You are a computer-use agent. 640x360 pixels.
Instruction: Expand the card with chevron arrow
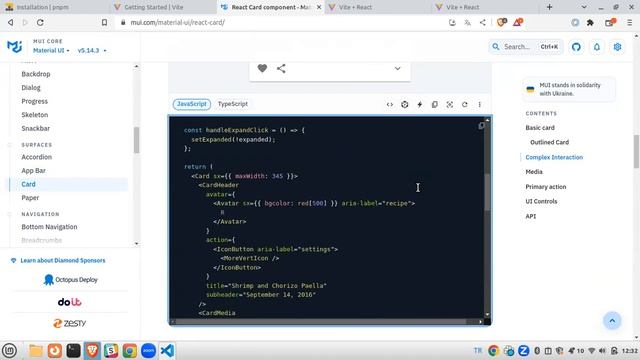398,68
